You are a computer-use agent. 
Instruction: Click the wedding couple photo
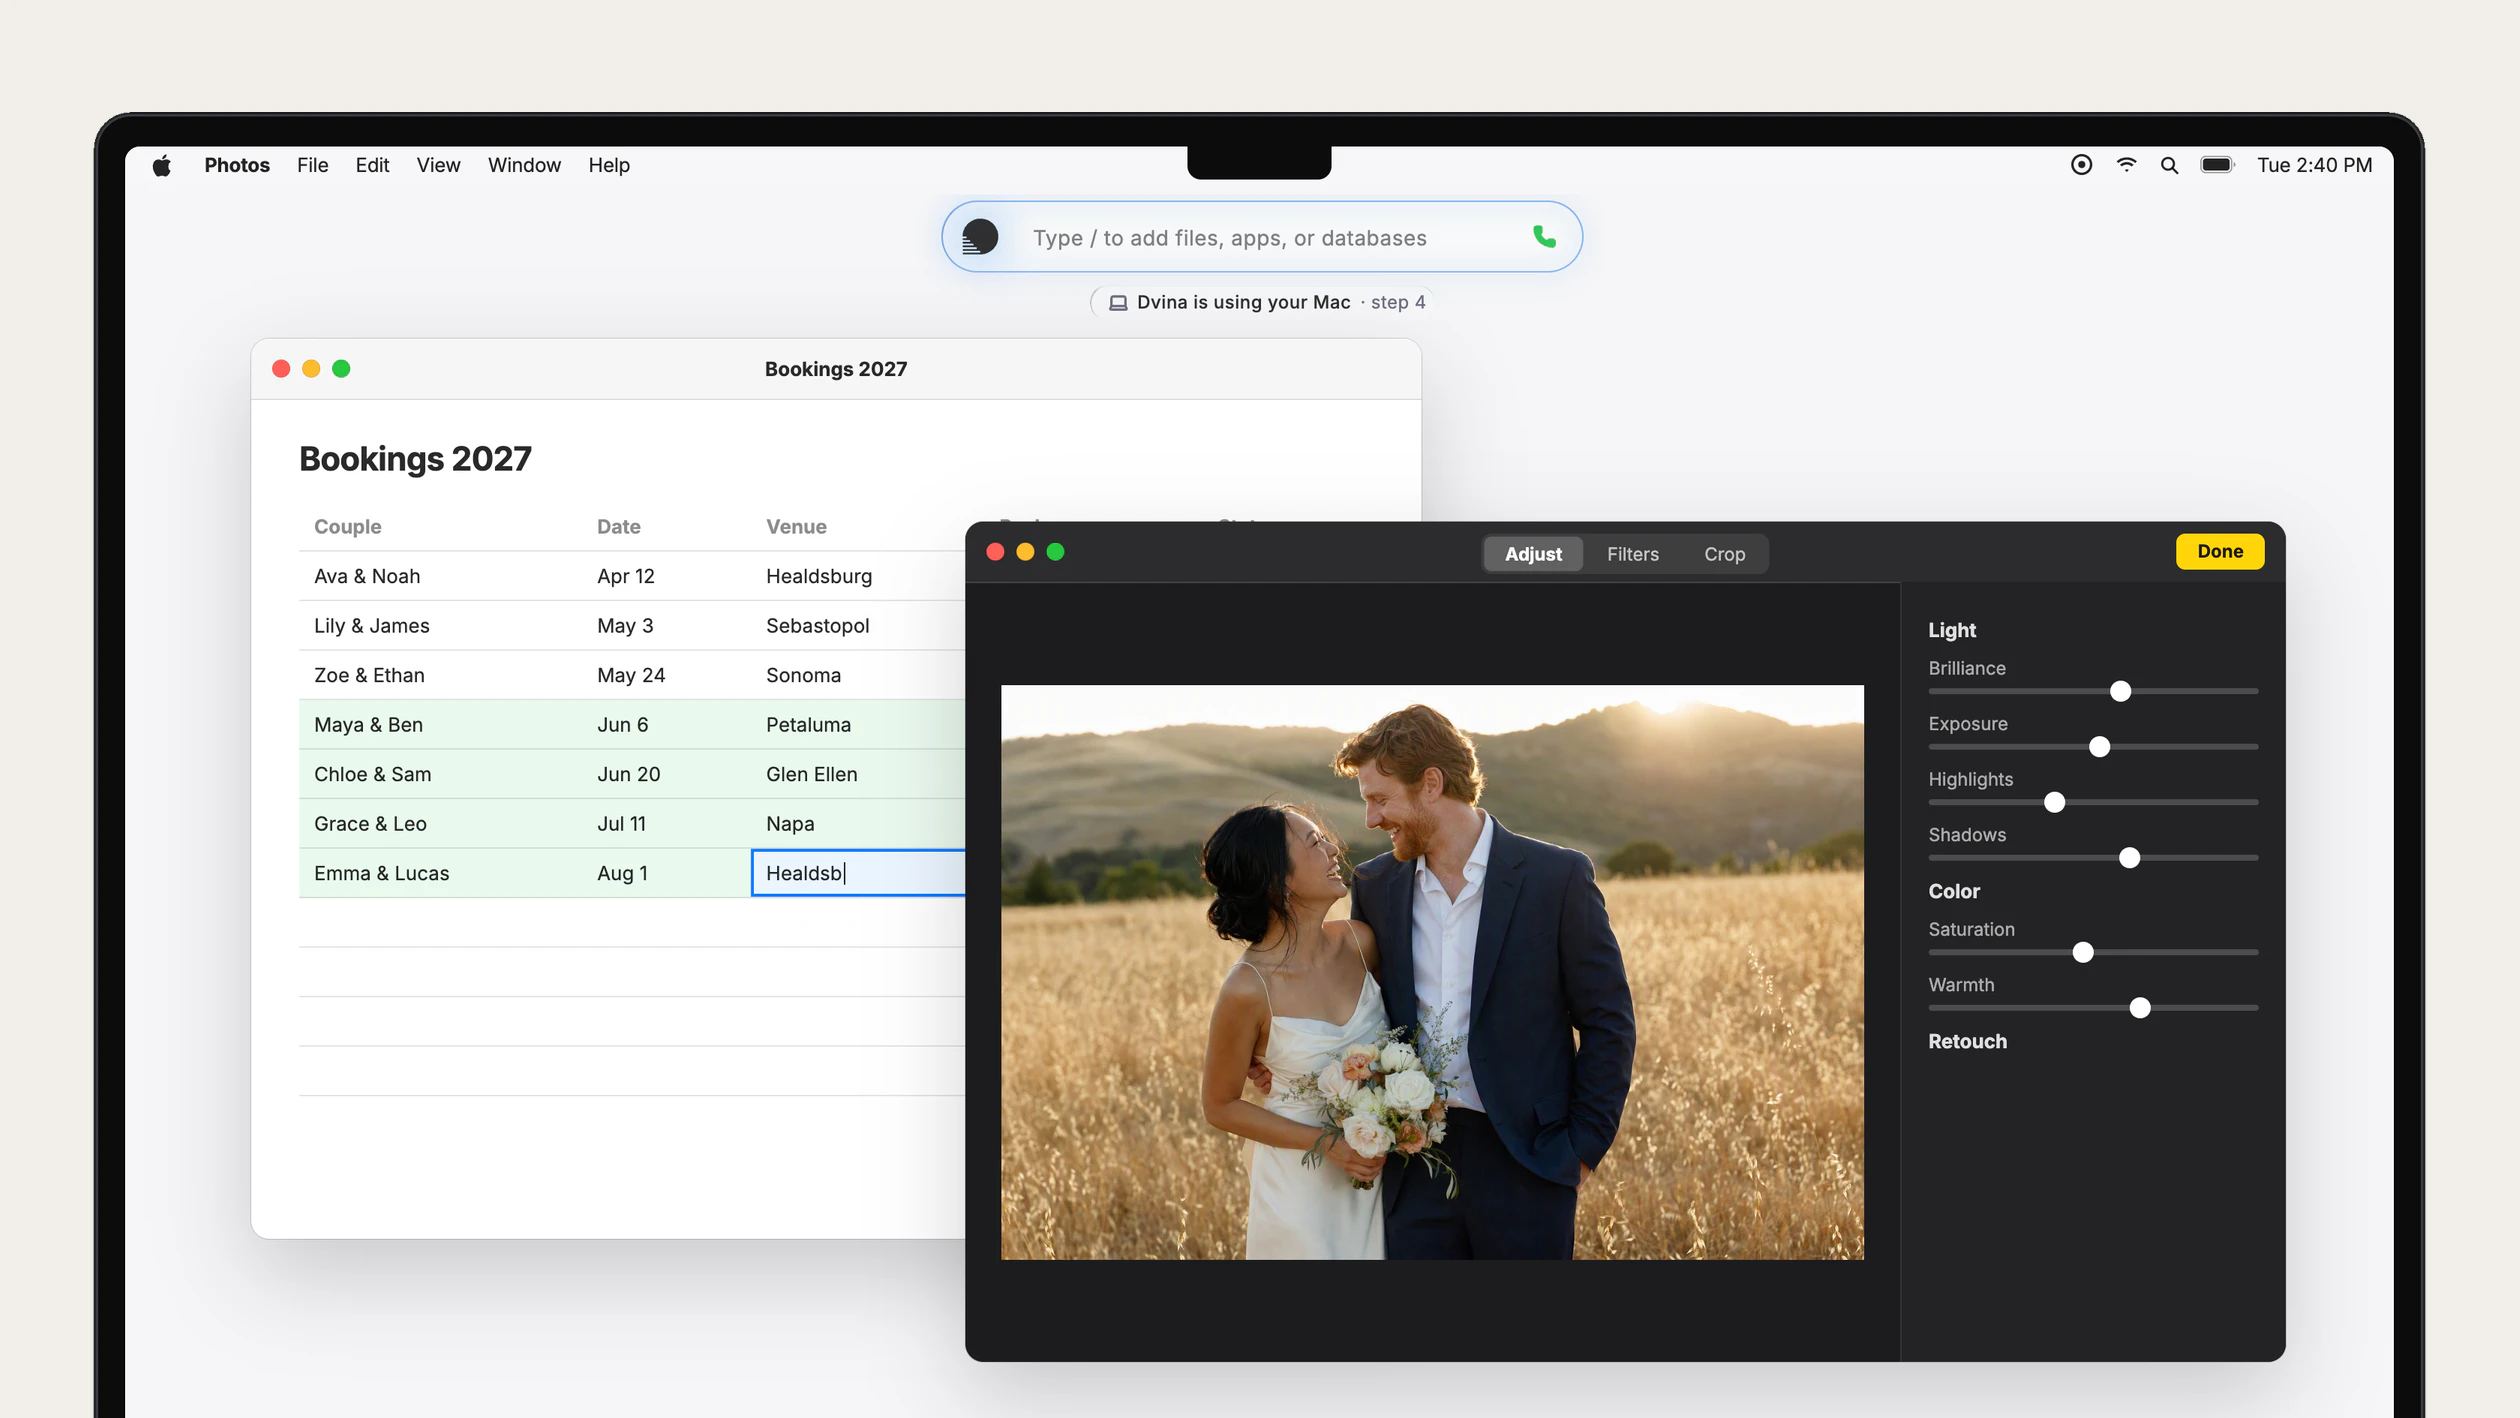click(1431, 972)
